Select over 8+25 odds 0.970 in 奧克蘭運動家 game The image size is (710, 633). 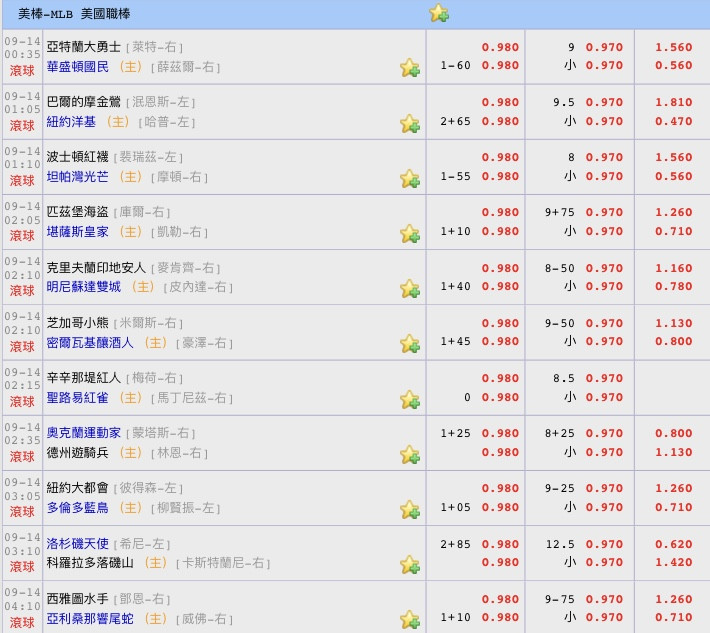[604, 433]
